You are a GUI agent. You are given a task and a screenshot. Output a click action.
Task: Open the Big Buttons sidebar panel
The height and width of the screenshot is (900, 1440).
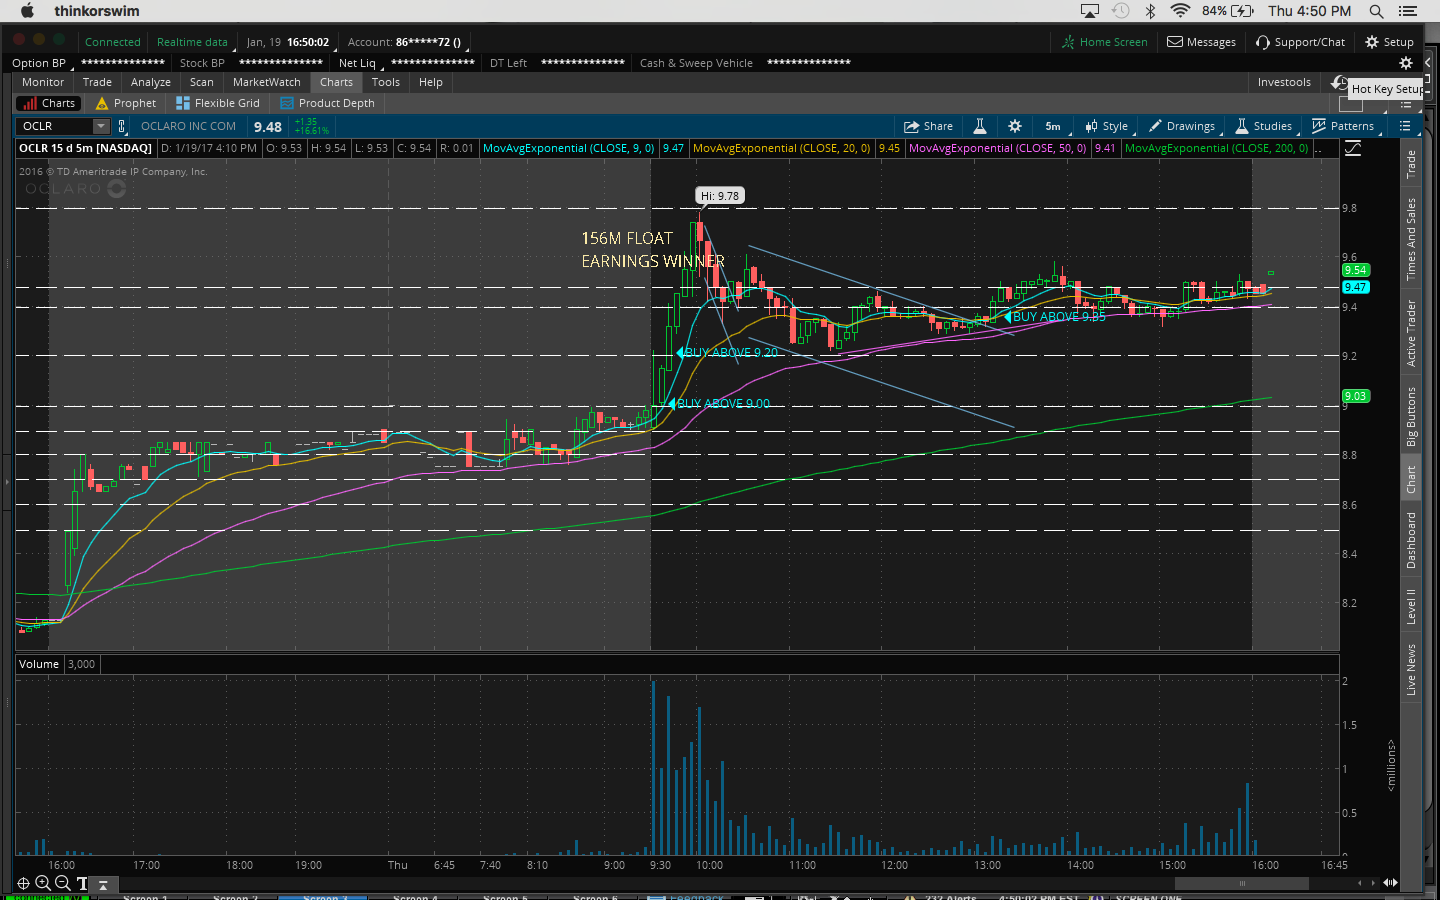(1411, 416)
